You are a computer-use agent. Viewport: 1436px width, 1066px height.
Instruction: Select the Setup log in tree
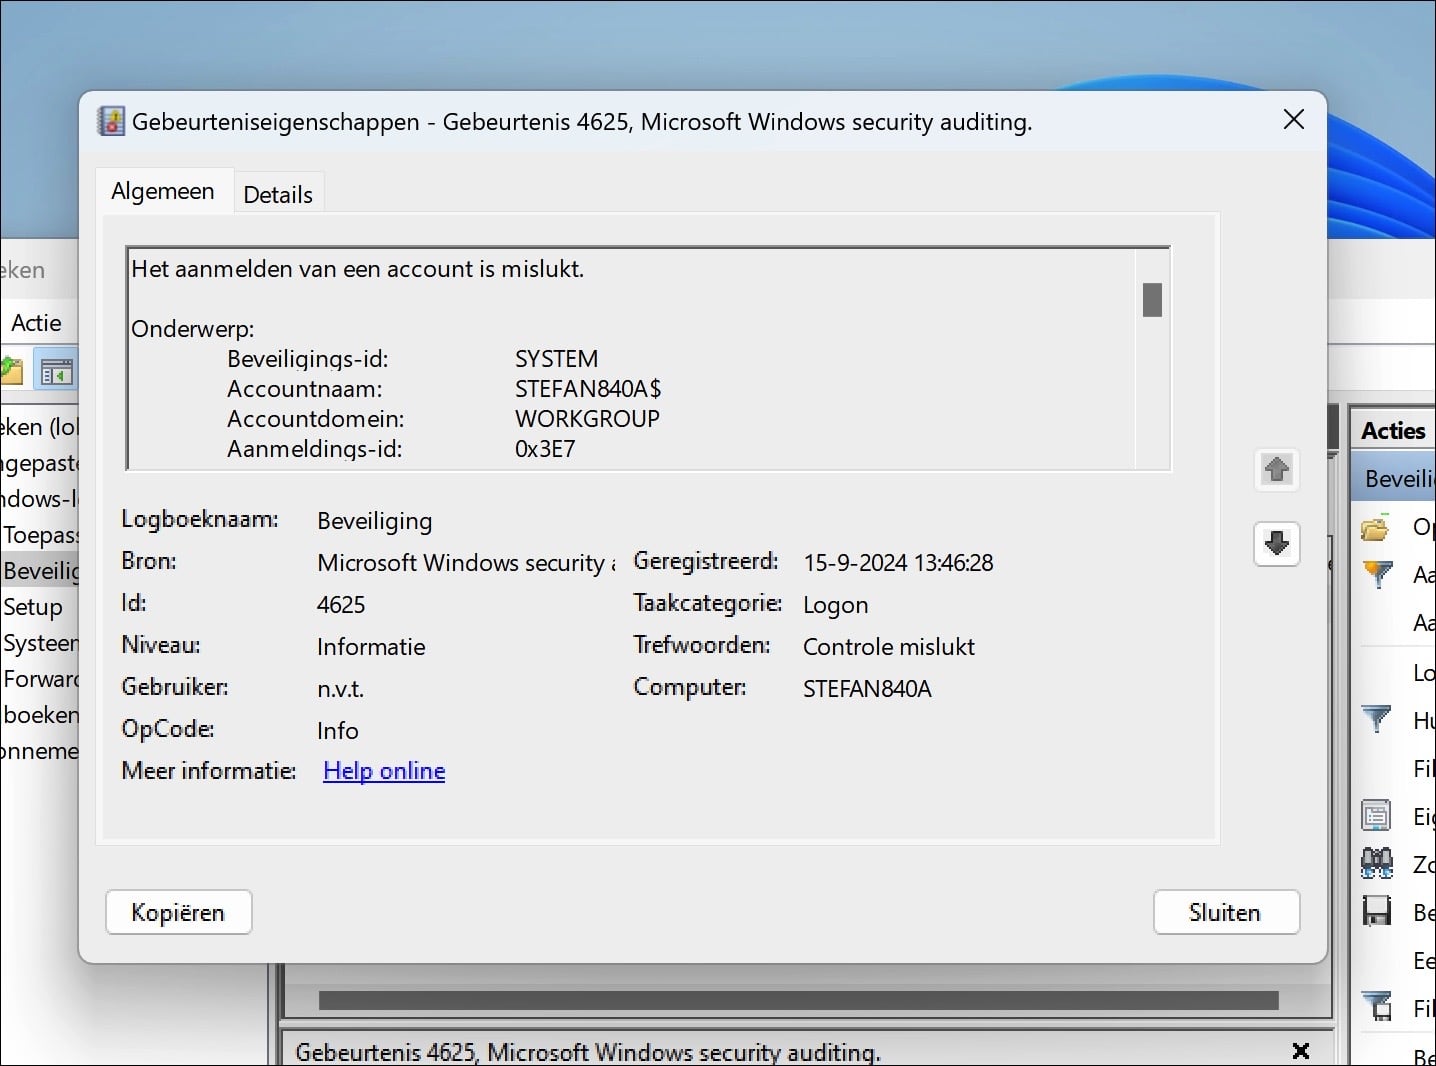coord(33,607)
